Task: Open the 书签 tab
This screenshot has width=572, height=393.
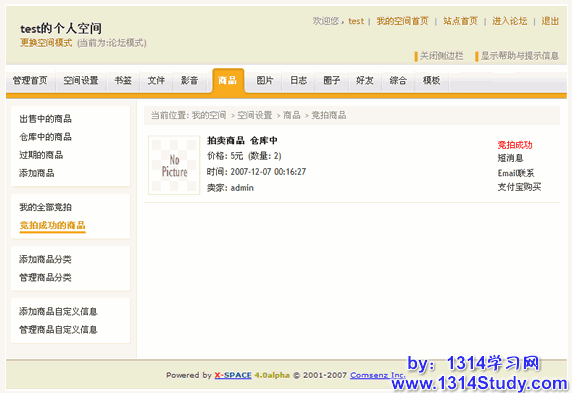Action: (123, 81)
